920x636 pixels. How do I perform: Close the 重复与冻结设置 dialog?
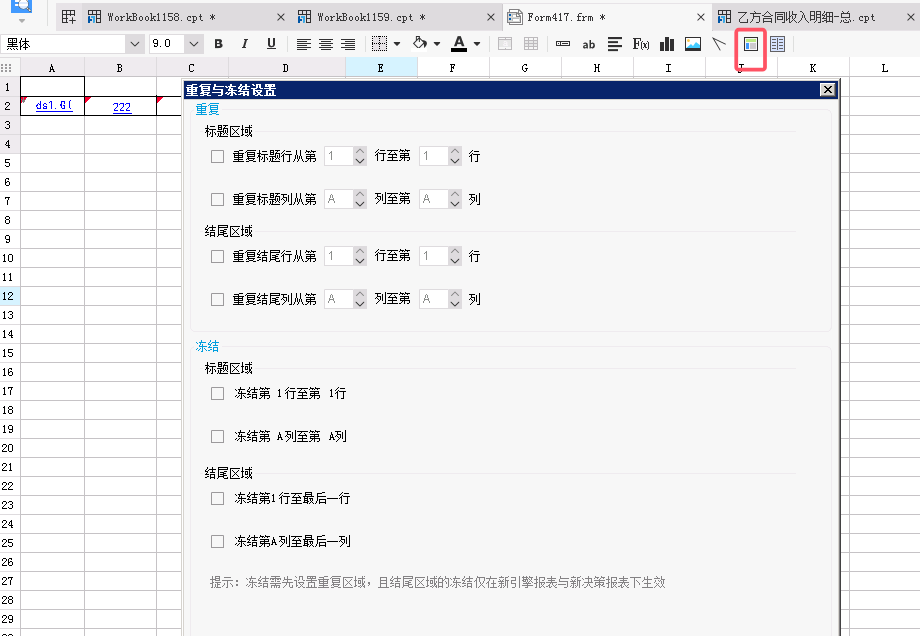pos(827,90)
